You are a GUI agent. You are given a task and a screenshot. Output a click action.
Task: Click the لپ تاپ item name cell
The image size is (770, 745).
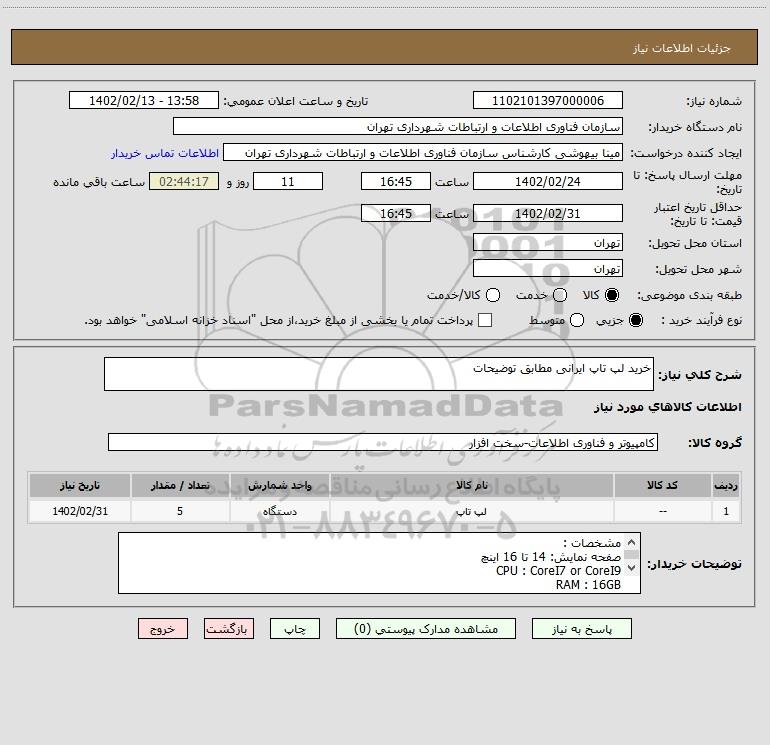click(471, 511)
